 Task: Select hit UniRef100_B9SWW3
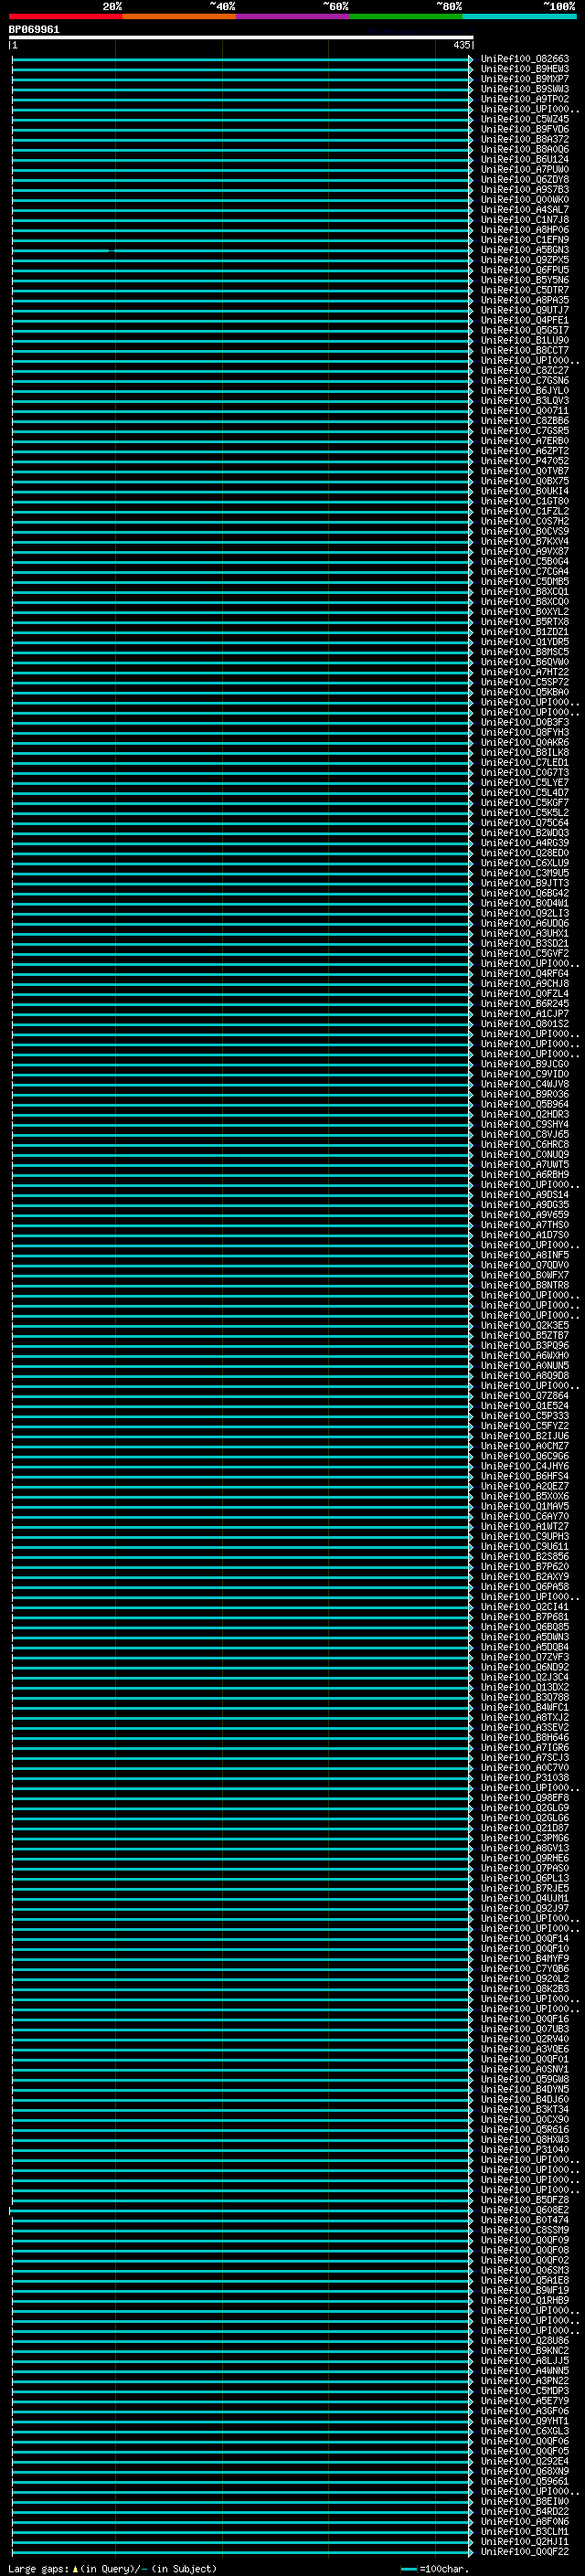524,89
